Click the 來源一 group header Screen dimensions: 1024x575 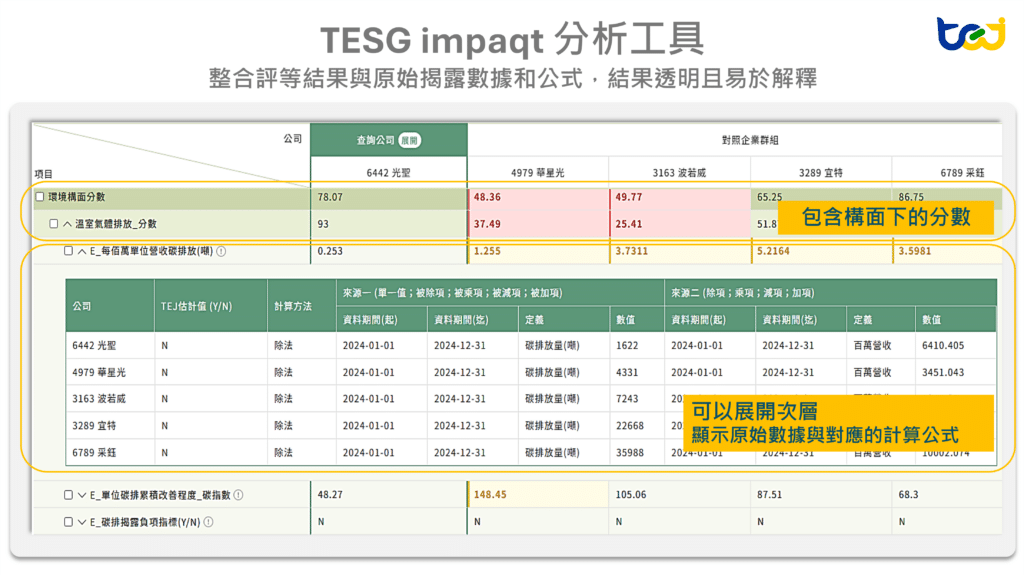tap(500, 293)
